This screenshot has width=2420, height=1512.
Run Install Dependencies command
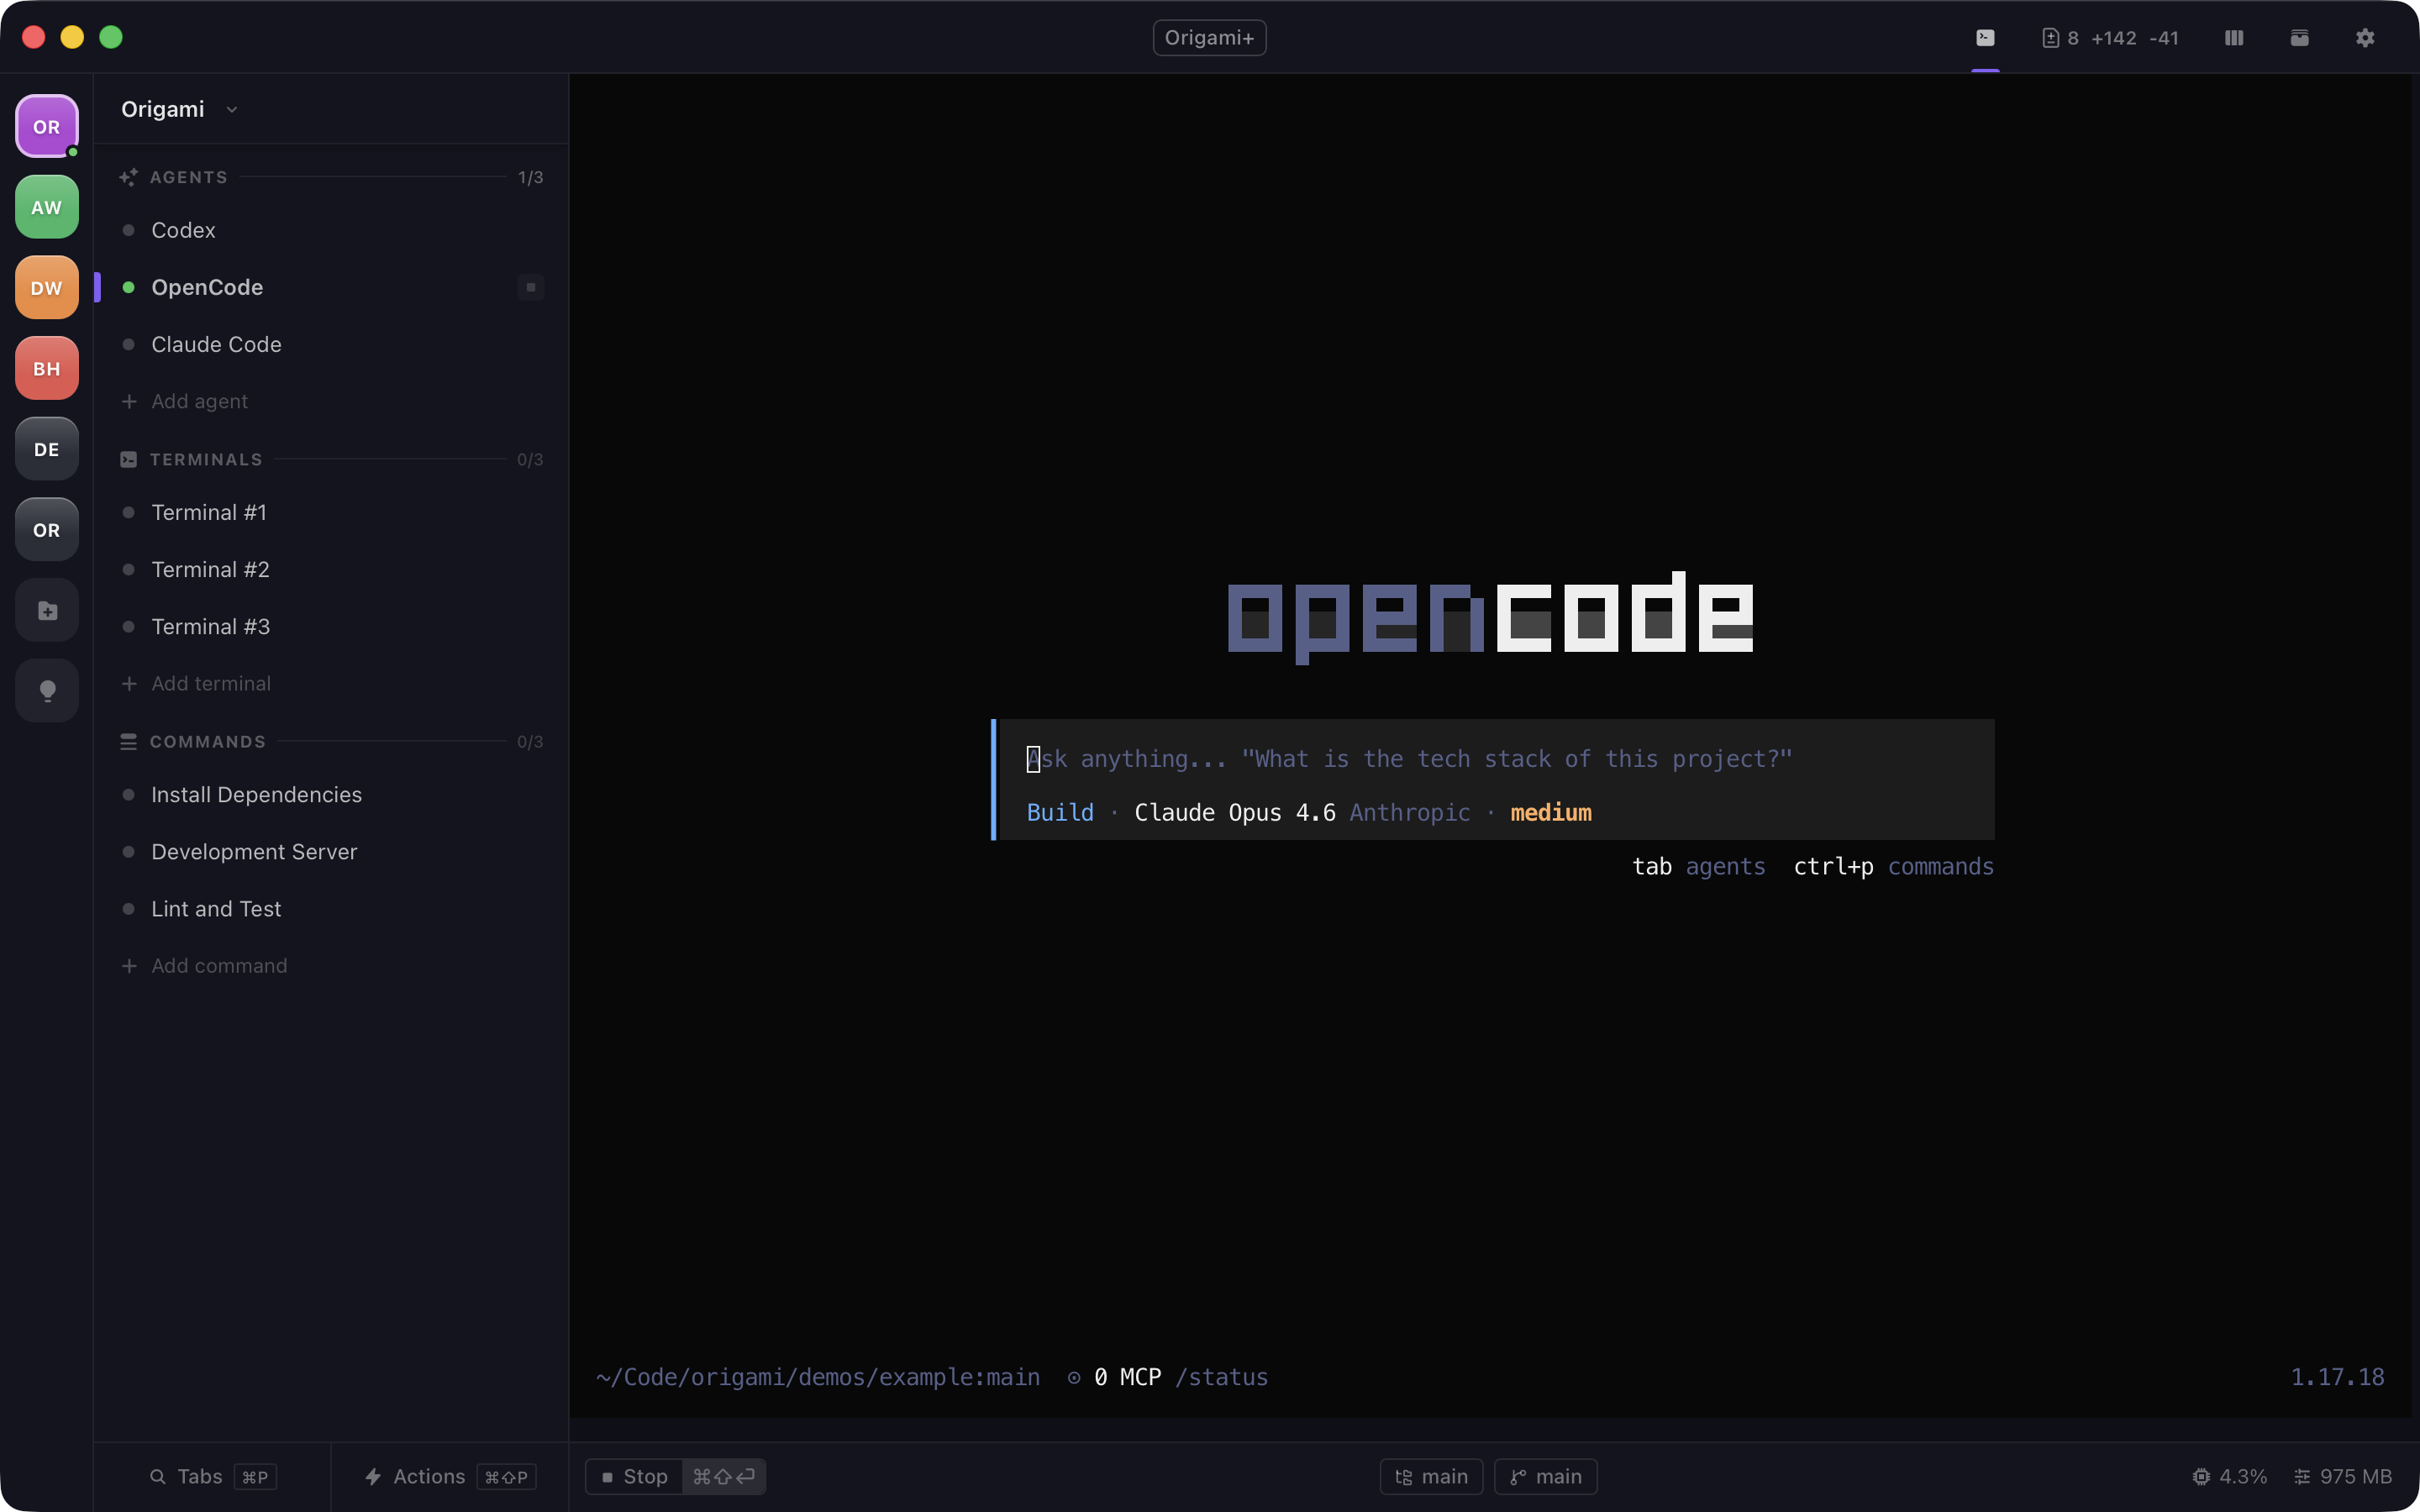pos(331,795)
